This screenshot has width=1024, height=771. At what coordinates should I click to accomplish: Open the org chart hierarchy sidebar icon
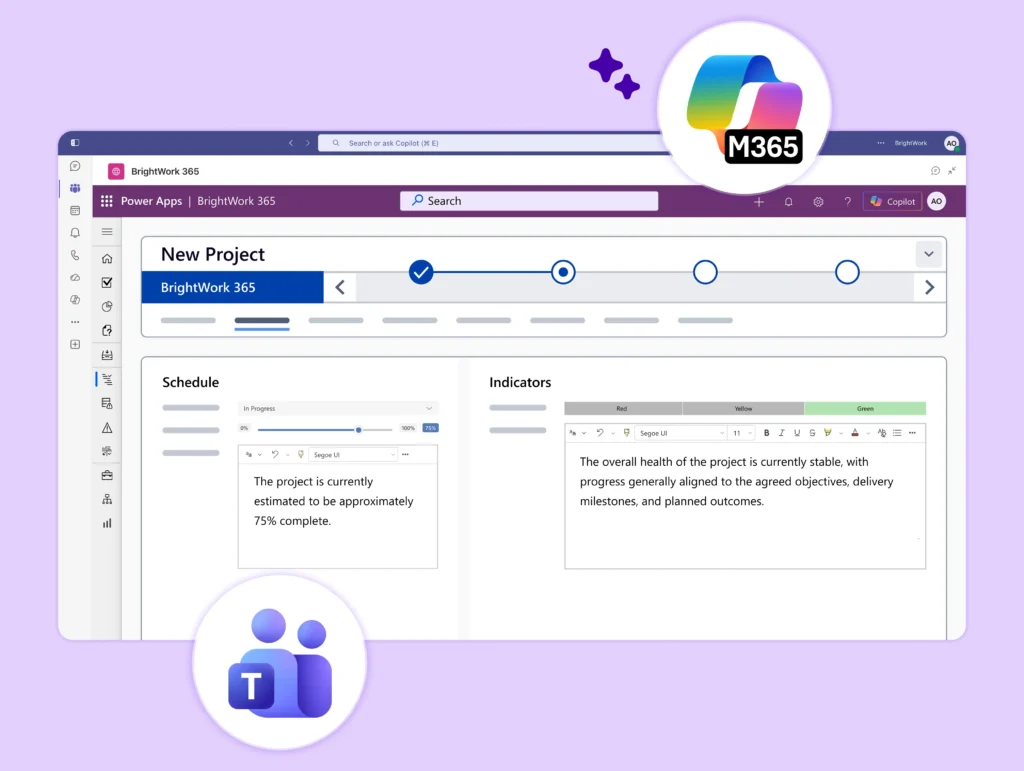[x=107, y=499]
